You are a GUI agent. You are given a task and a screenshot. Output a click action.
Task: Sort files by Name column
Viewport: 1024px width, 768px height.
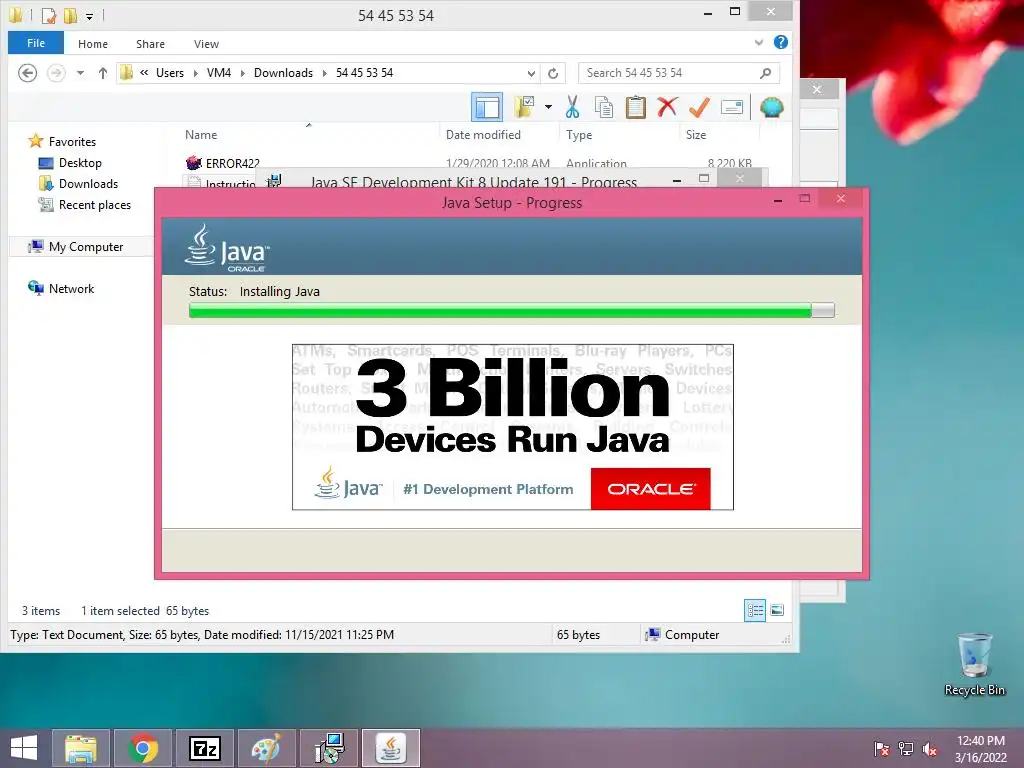point(200,135)
